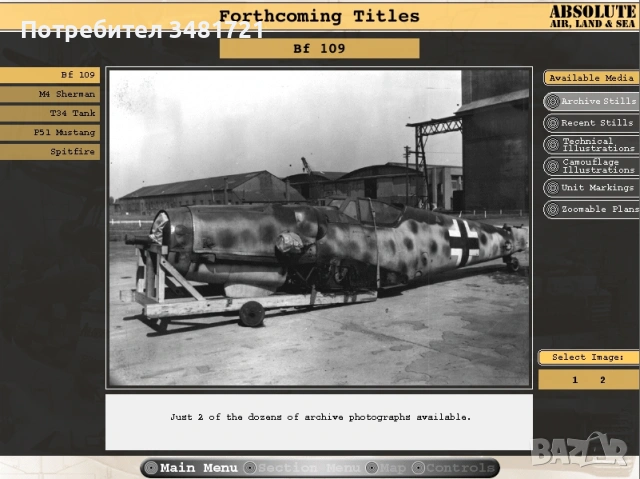
Task: Click the Zoomable Plans round icon
Action: pos(552,210)
